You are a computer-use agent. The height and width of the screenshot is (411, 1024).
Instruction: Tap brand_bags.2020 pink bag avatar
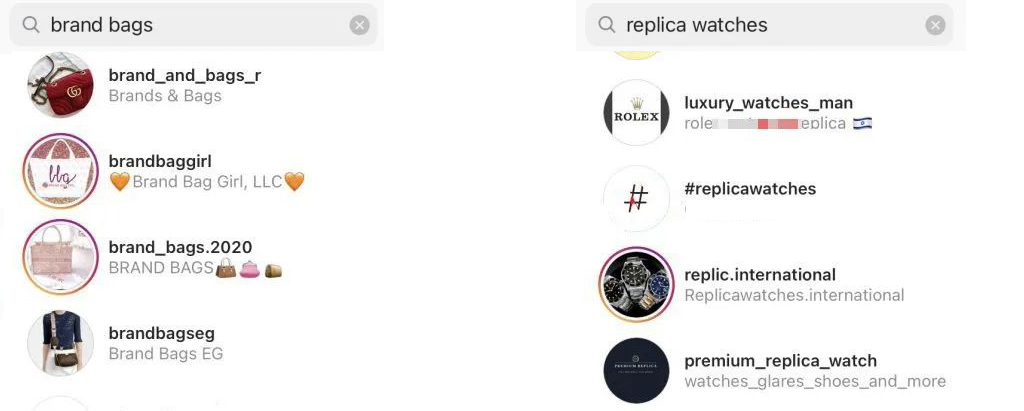pos(61,257)
